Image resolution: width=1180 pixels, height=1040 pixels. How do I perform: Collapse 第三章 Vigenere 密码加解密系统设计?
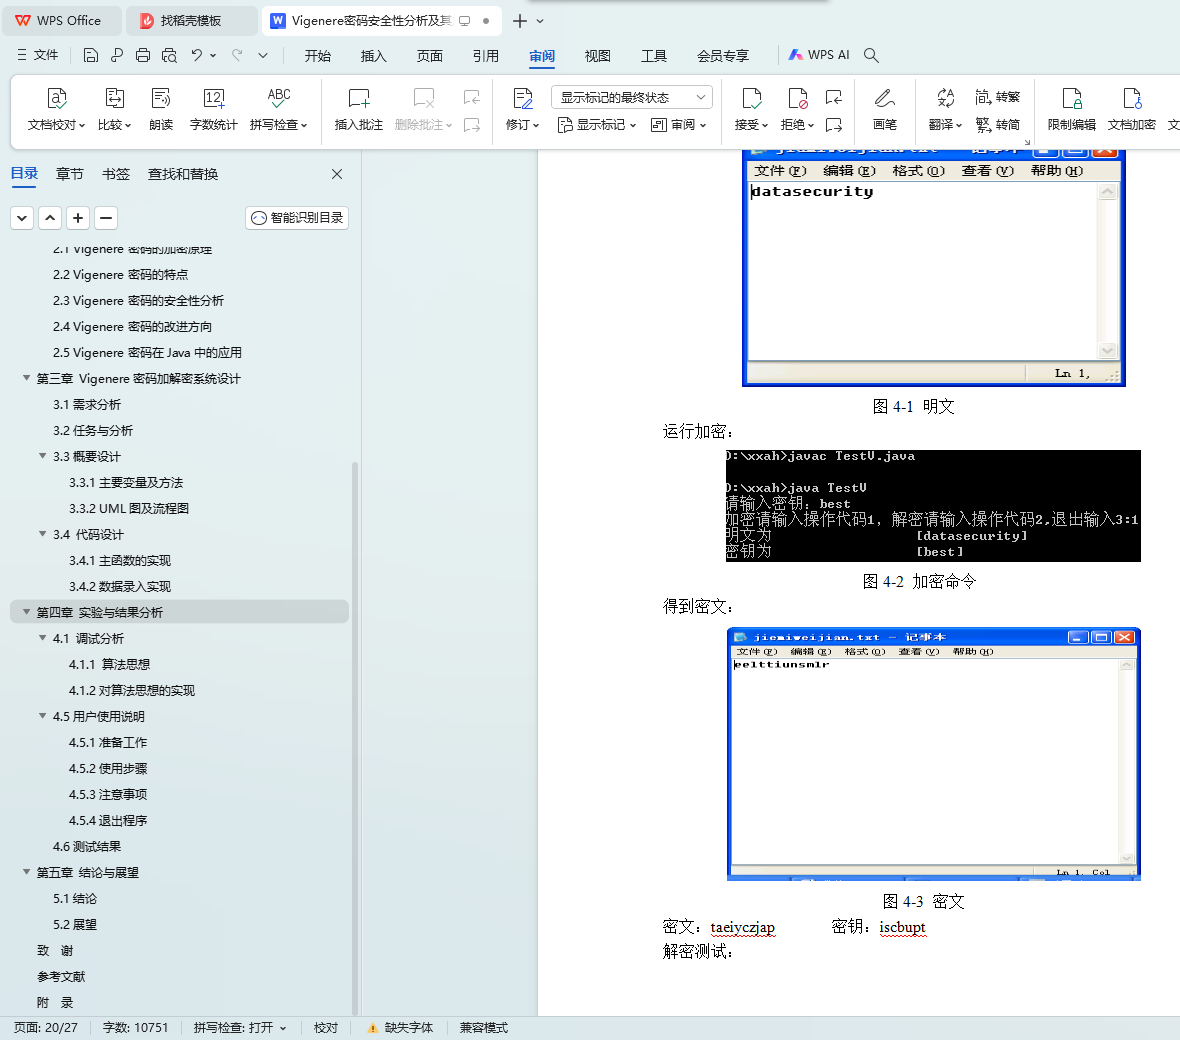coord(26,379)
